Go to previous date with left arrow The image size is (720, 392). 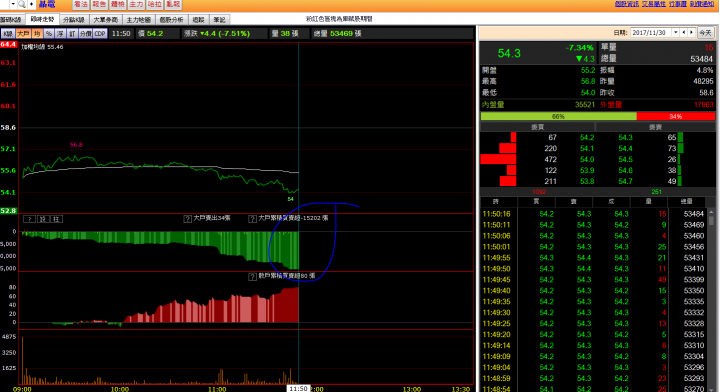coord(684,33)
